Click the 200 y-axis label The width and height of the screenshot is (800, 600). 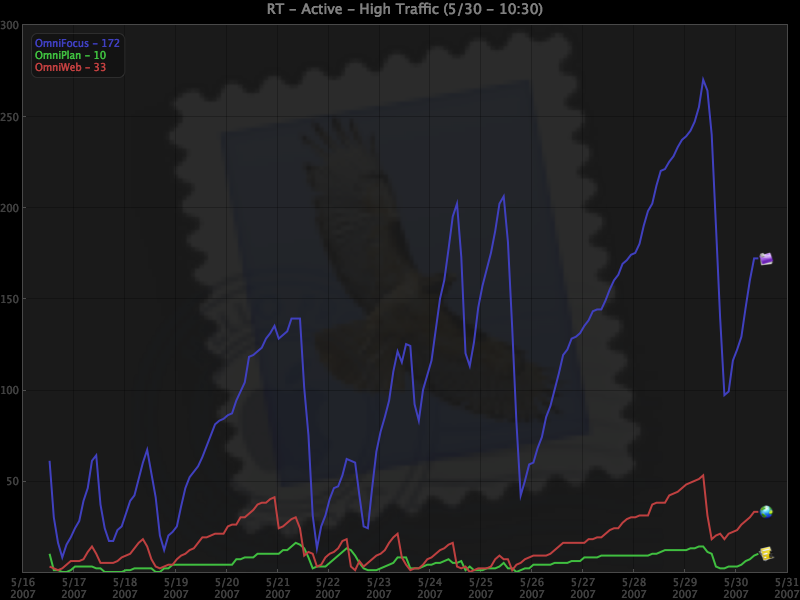tap(10, 208)
